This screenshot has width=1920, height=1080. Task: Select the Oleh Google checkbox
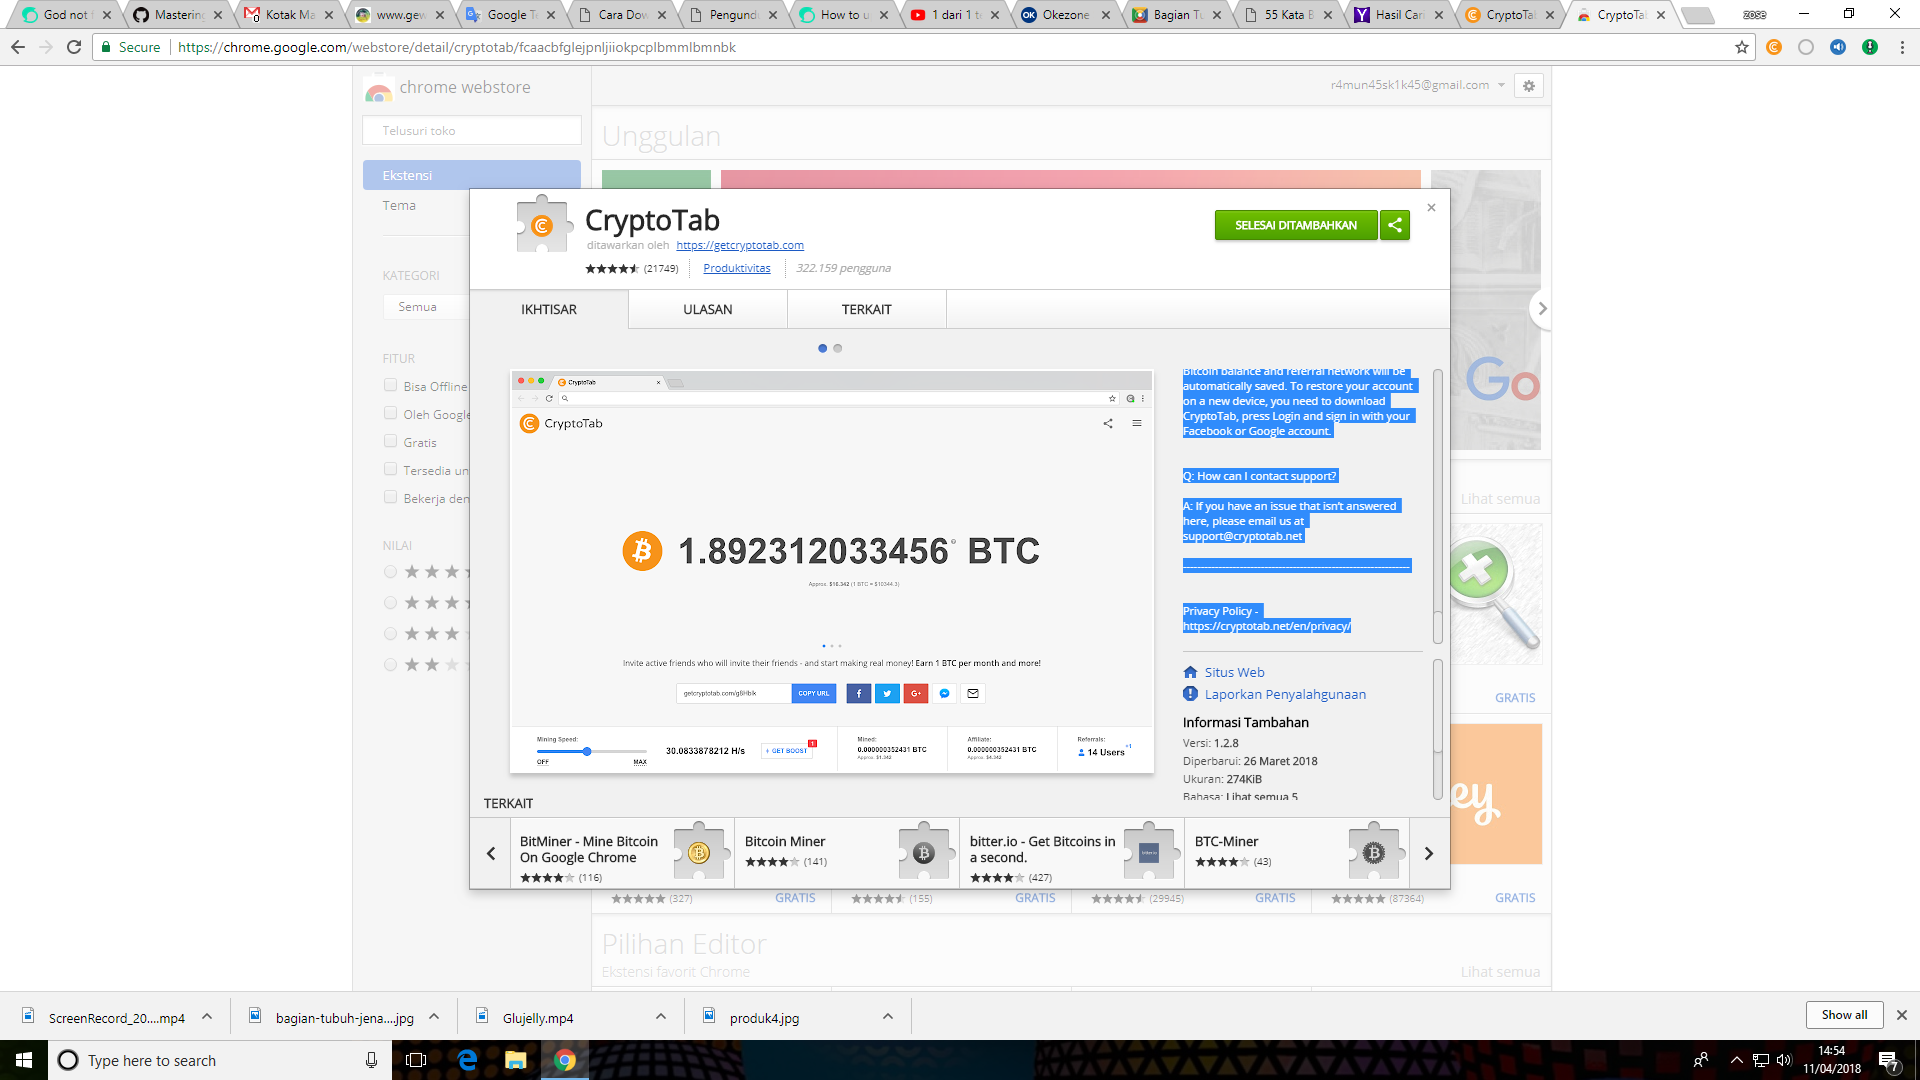coord(390,412)
